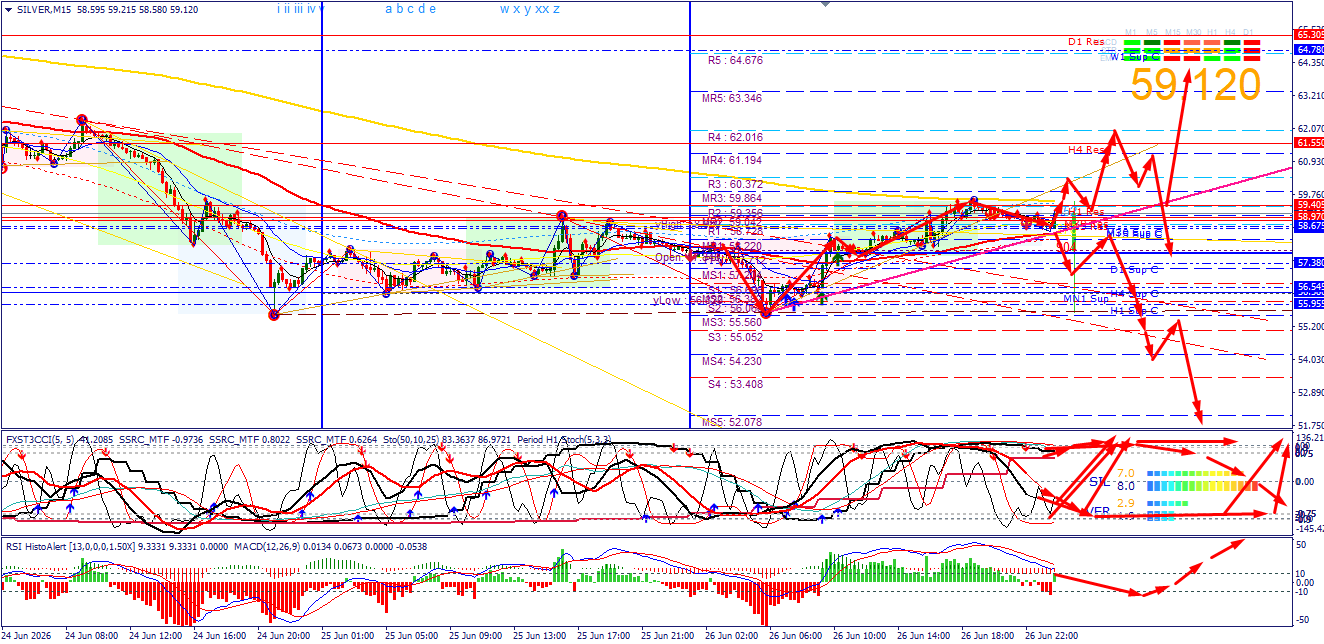Select the S4 : 53.408 pivot label

click(x=735, y=384)
